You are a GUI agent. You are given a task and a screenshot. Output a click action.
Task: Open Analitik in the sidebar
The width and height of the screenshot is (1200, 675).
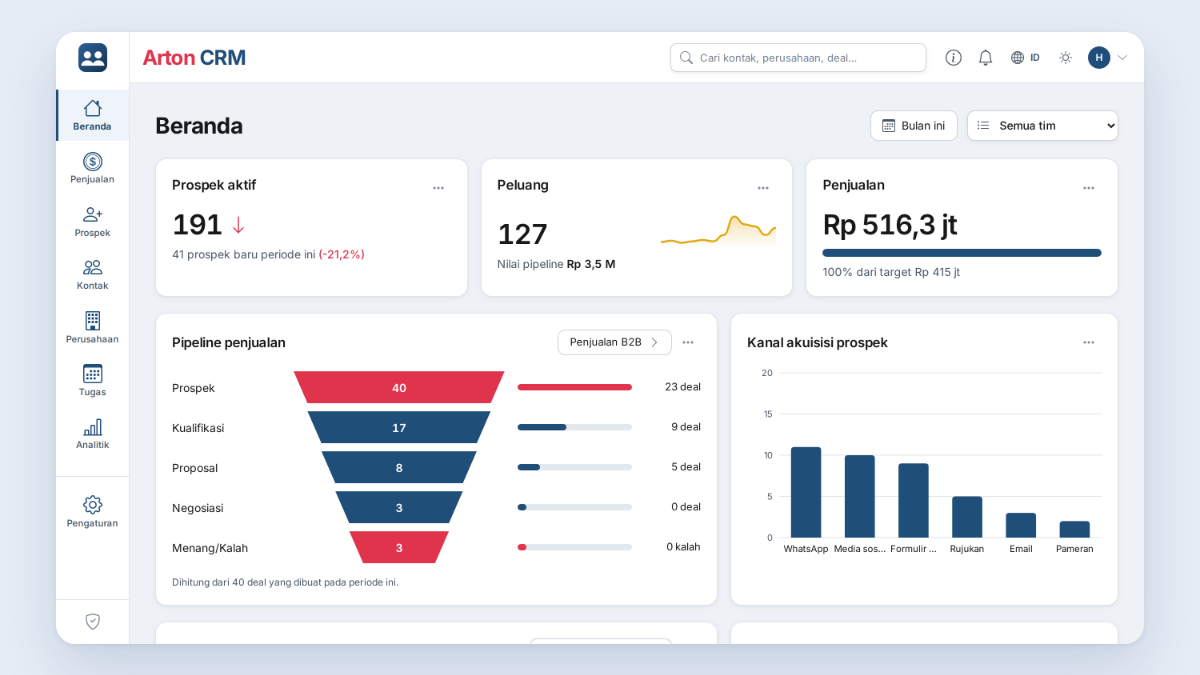[x=92, y=433]
